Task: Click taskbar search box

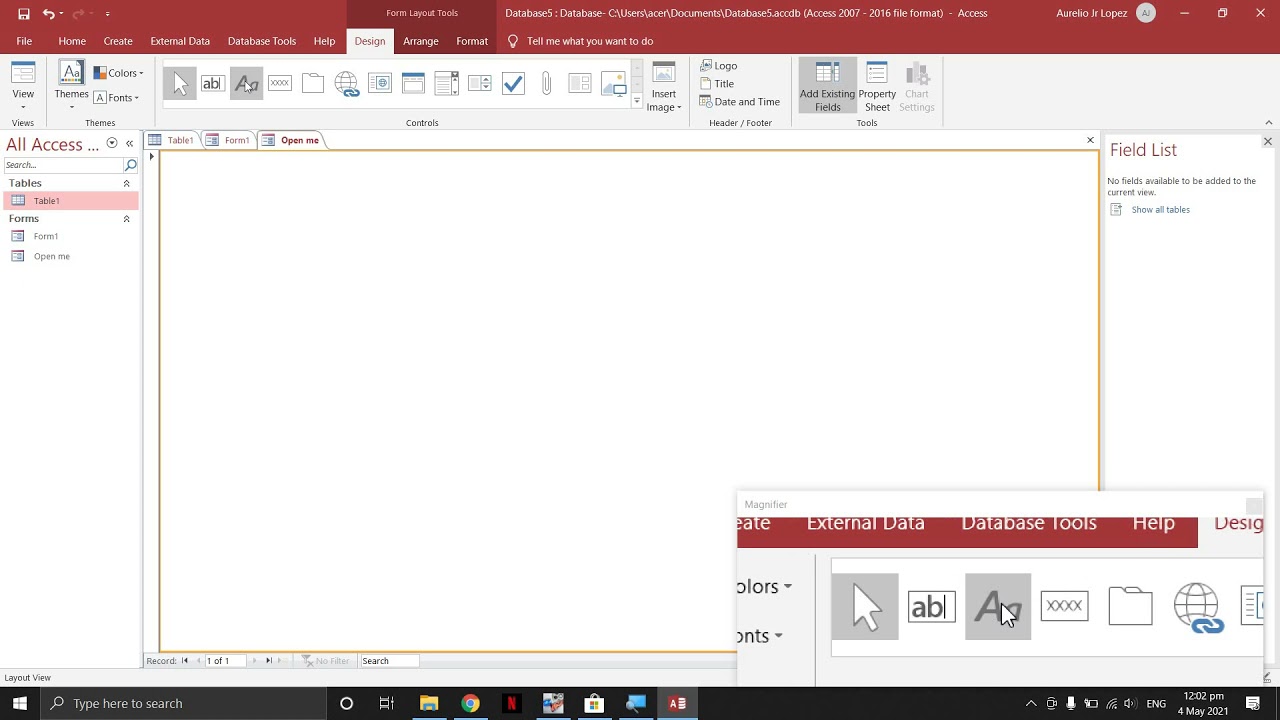Action: point(184,703)
